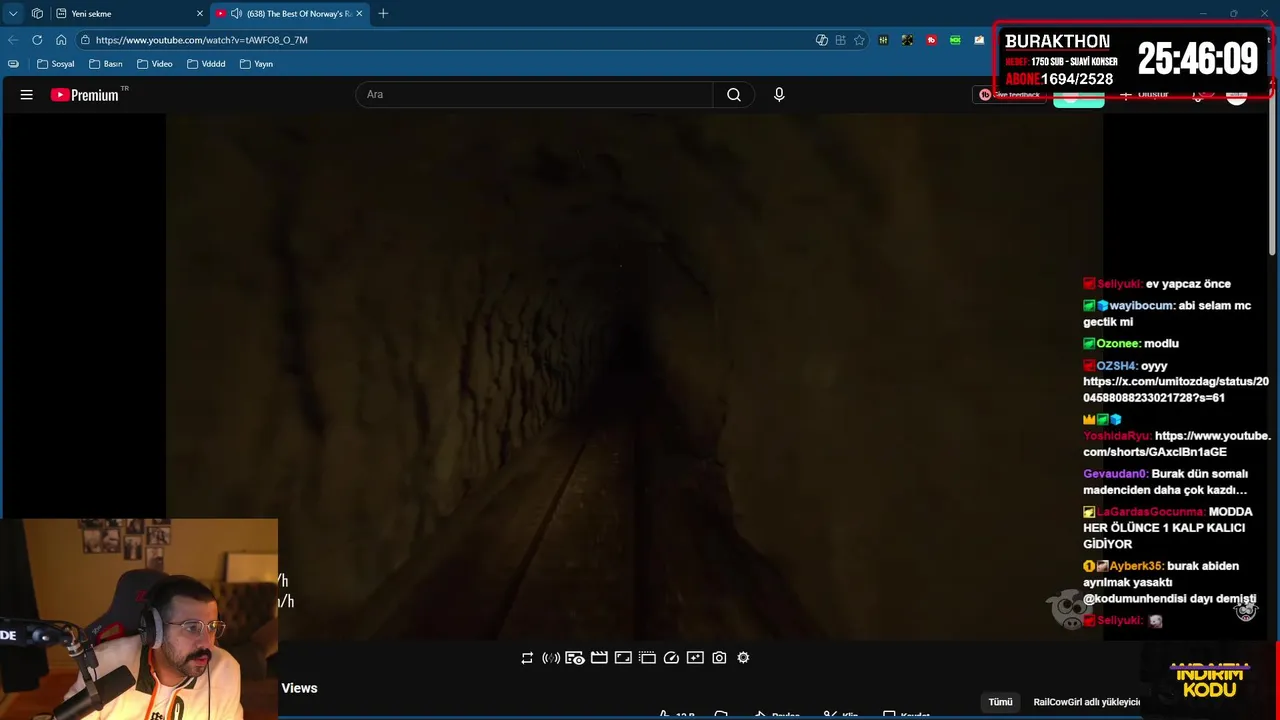Take a video screenshot with camera icon

719,658
